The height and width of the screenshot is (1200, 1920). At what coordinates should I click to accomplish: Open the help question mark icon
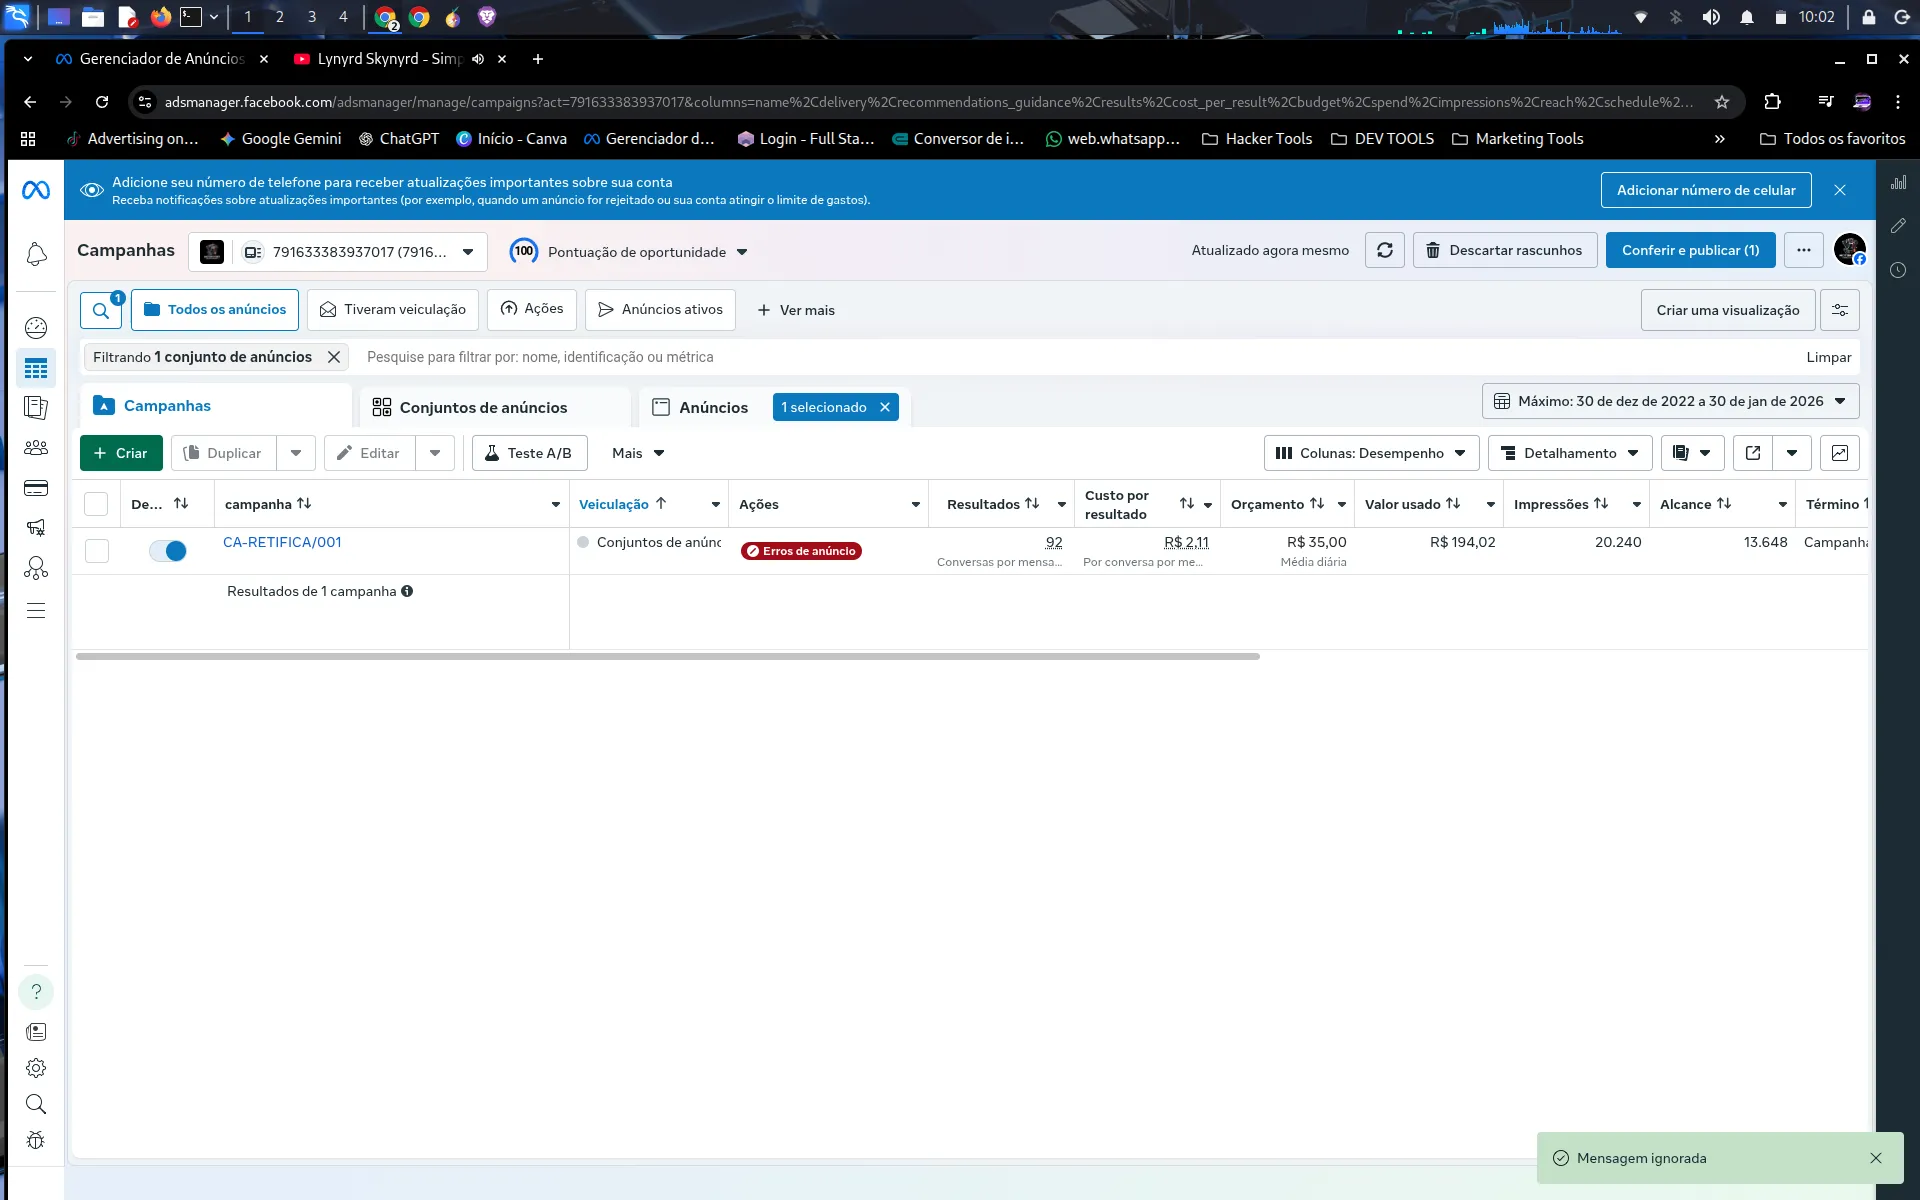tap(36, 992)
